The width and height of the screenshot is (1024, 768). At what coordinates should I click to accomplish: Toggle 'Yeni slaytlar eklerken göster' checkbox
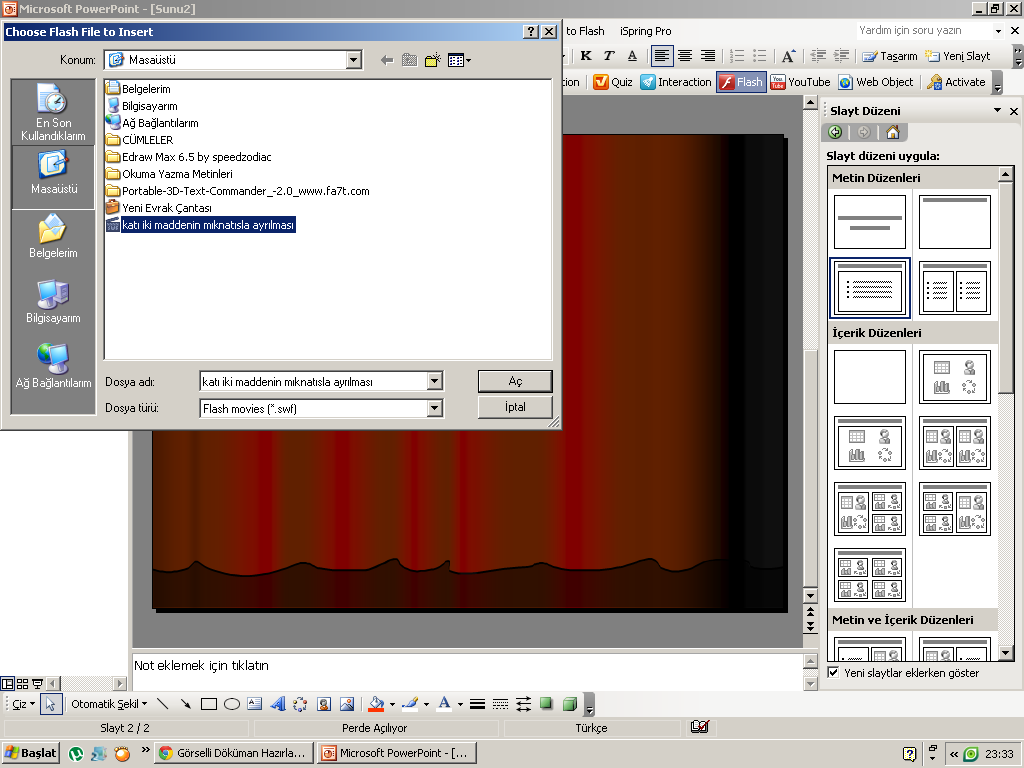click(x=834, y=673)
